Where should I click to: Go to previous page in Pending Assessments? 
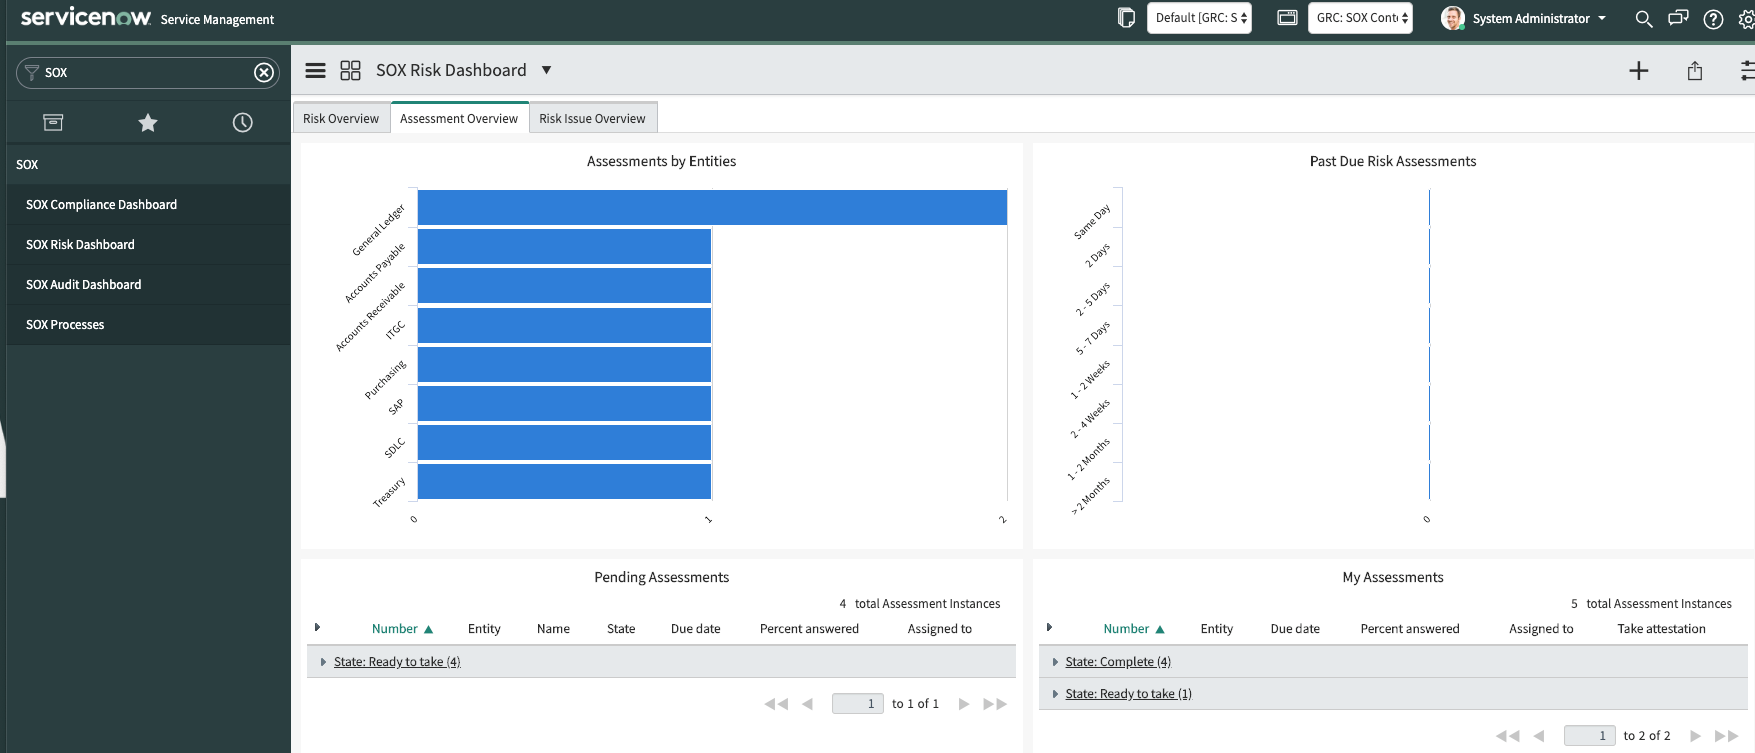[x=807, y=704]
